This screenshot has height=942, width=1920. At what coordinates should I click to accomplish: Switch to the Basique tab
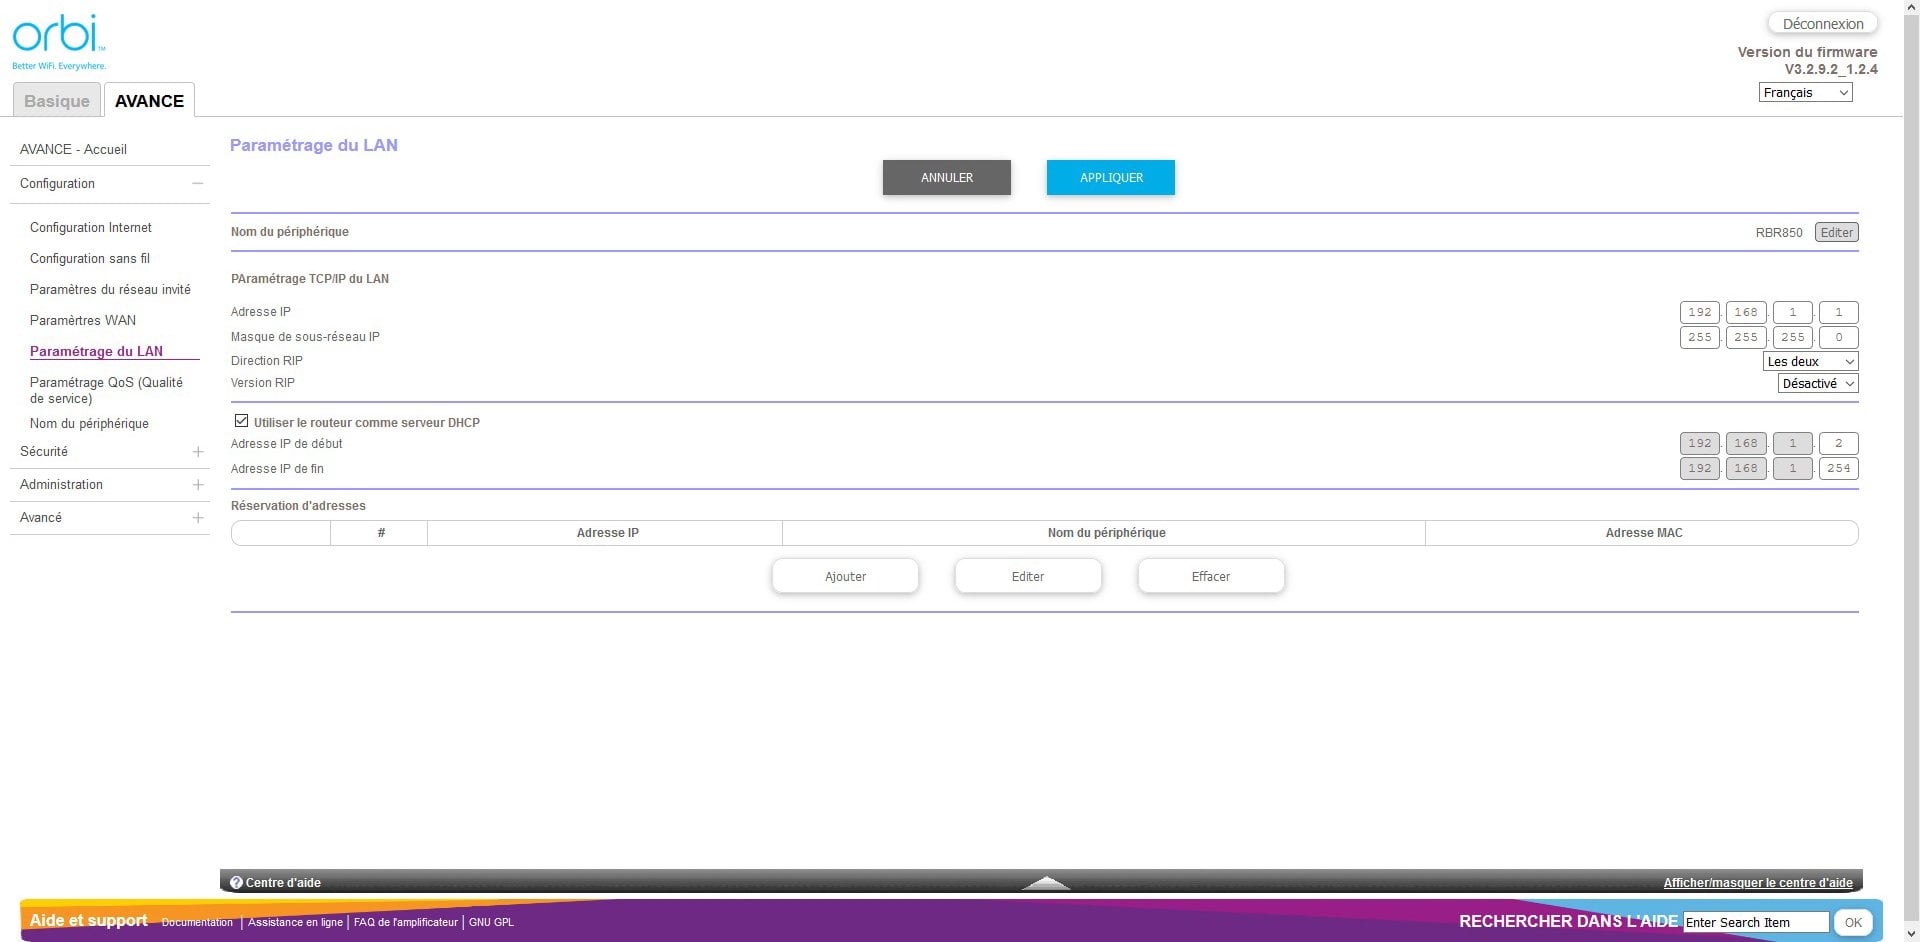[x=56, y=100]
